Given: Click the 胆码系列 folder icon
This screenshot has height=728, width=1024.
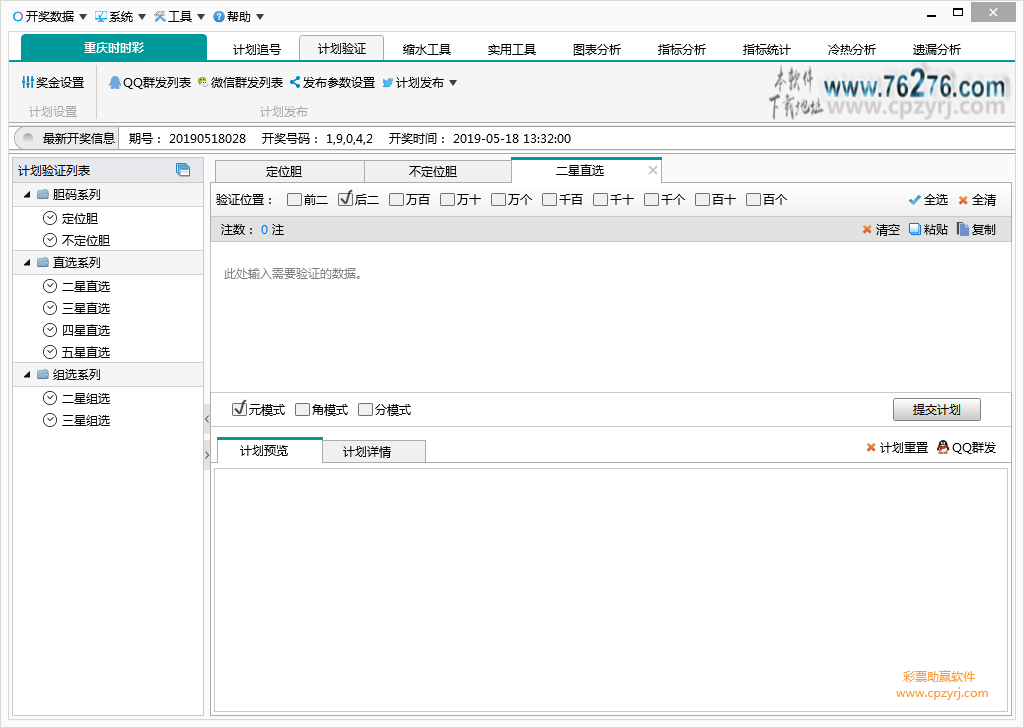Looking at the screenshot, I should (x=43, y=195).
